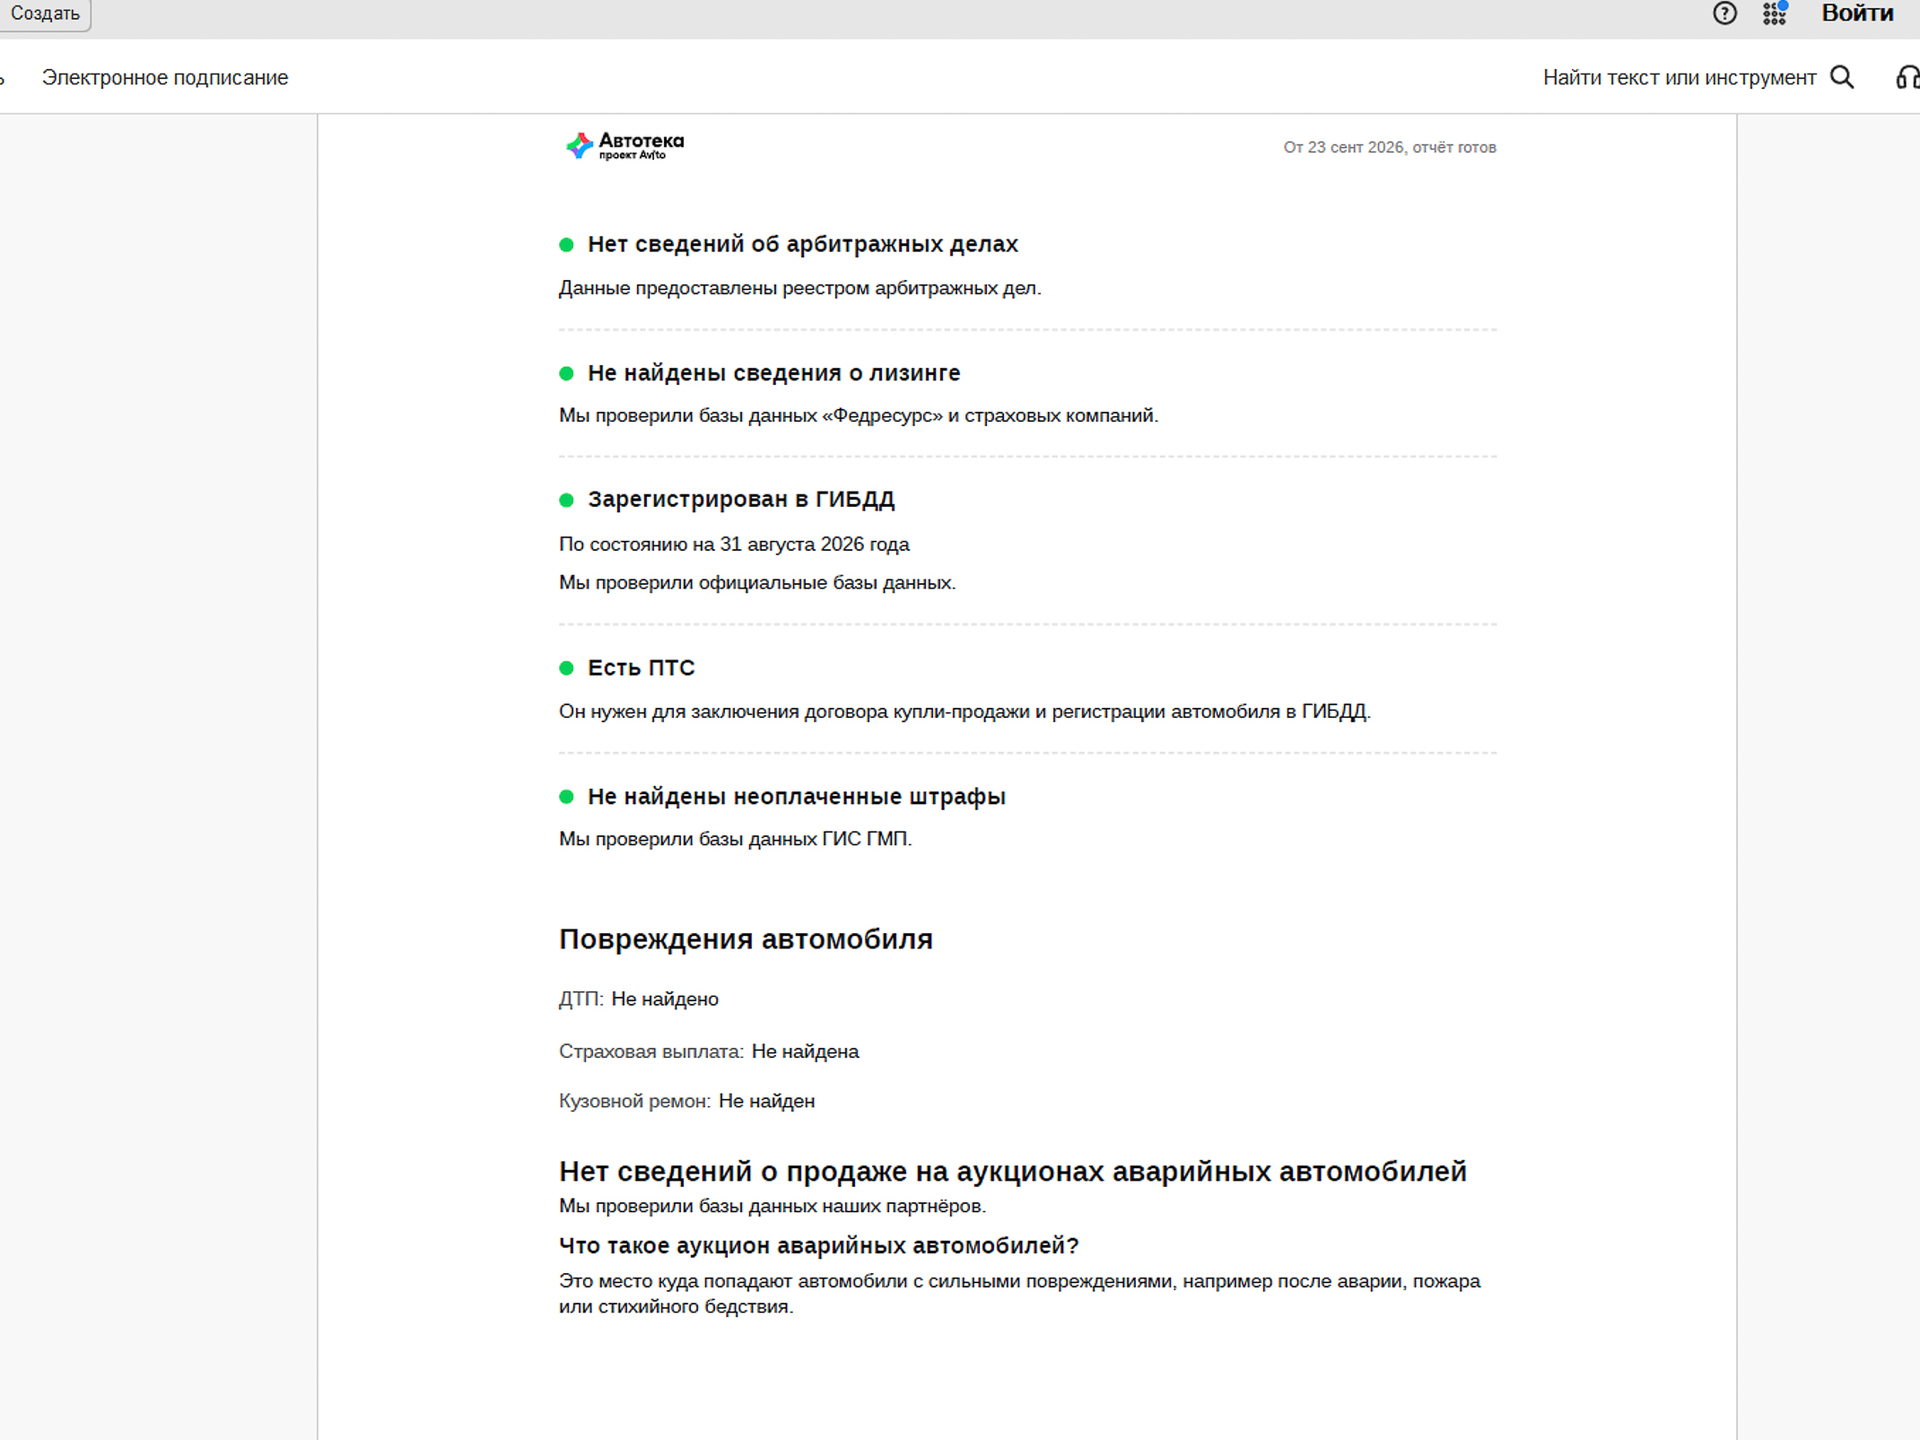Screen dimensions: 1920x1440
Task: Click the По состоянию на 31 августа line
Action: click(x=734, y=544)
